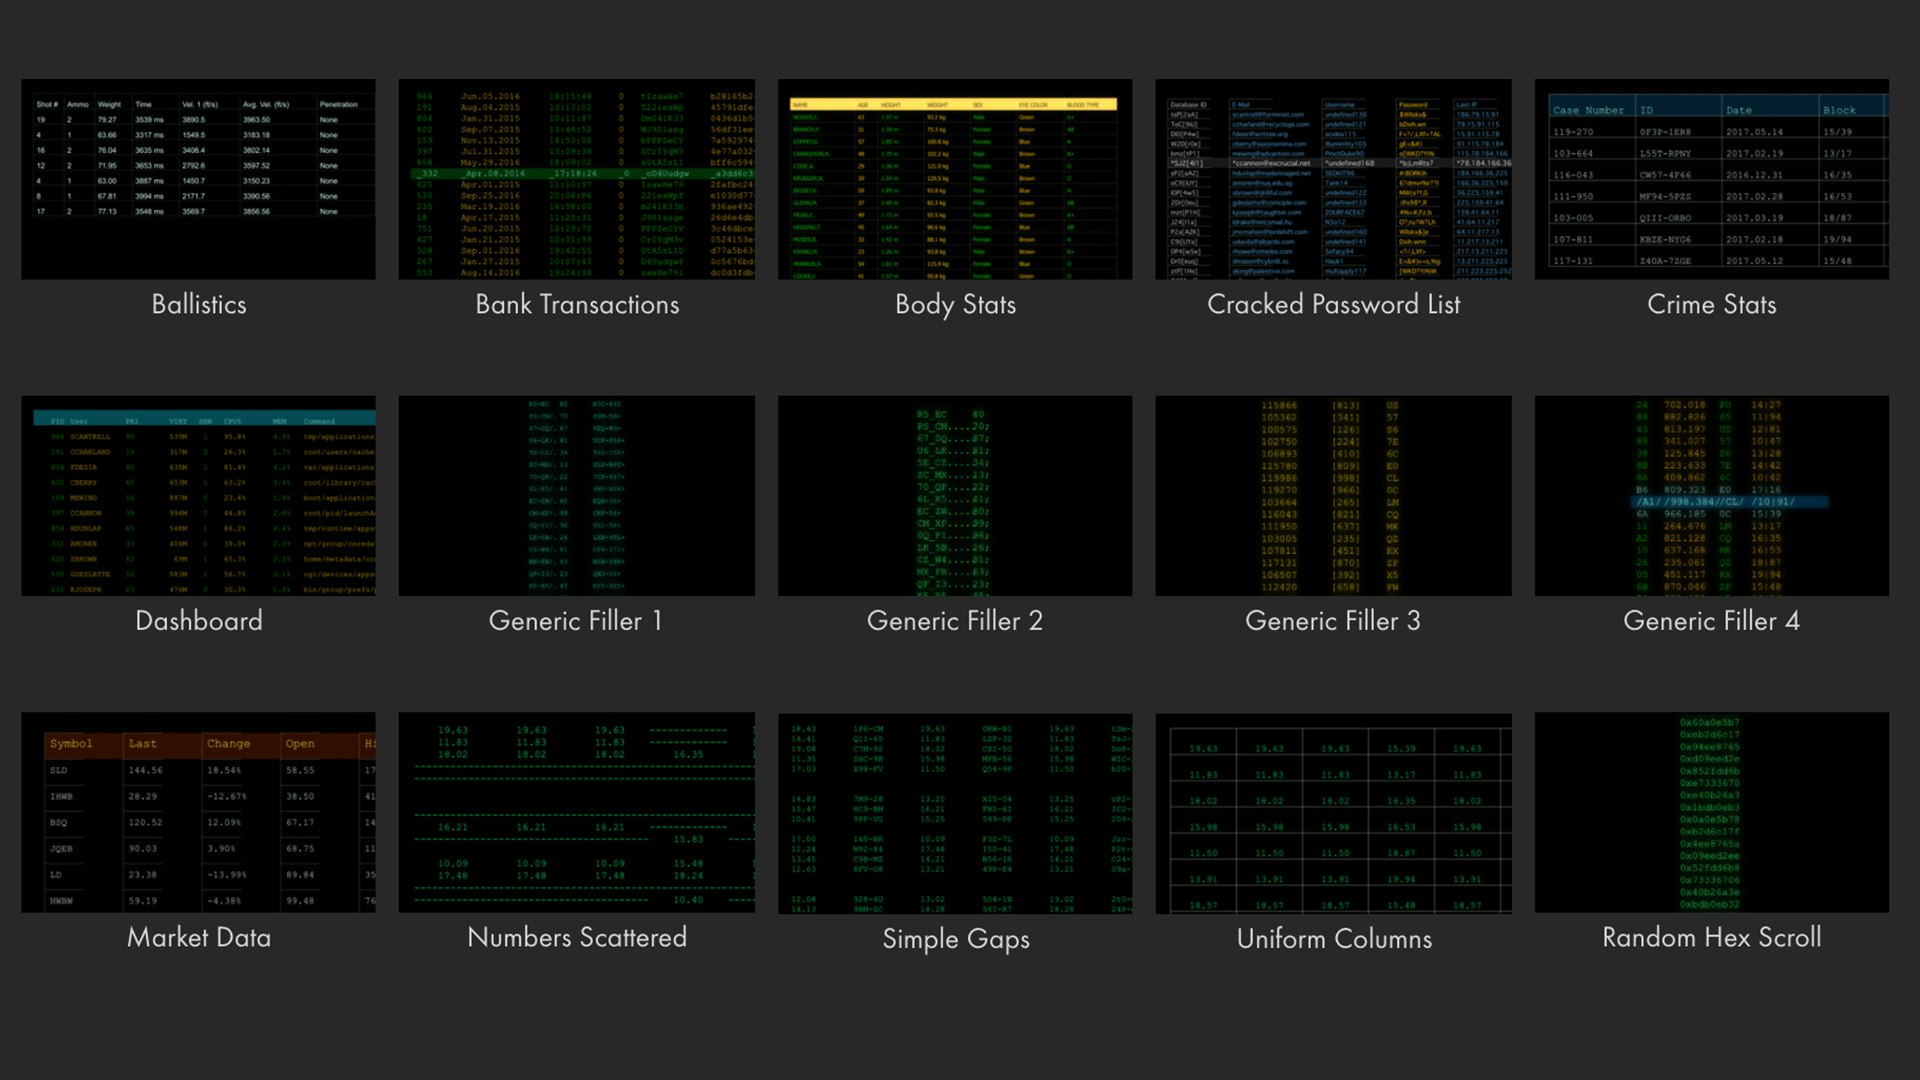Select the Numbers Scattered preview

pyautogui.click(x=576, y=812)
